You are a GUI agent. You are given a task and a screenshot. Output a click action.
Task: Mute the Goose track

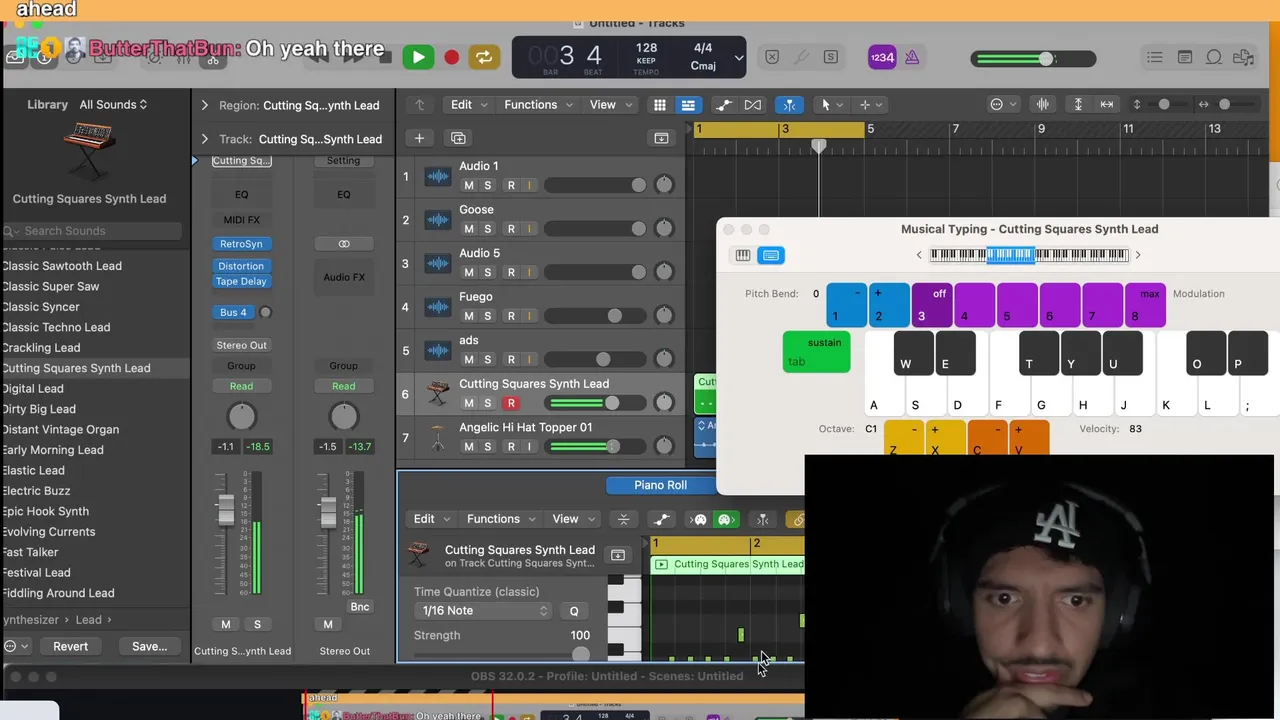coord(468,229)
